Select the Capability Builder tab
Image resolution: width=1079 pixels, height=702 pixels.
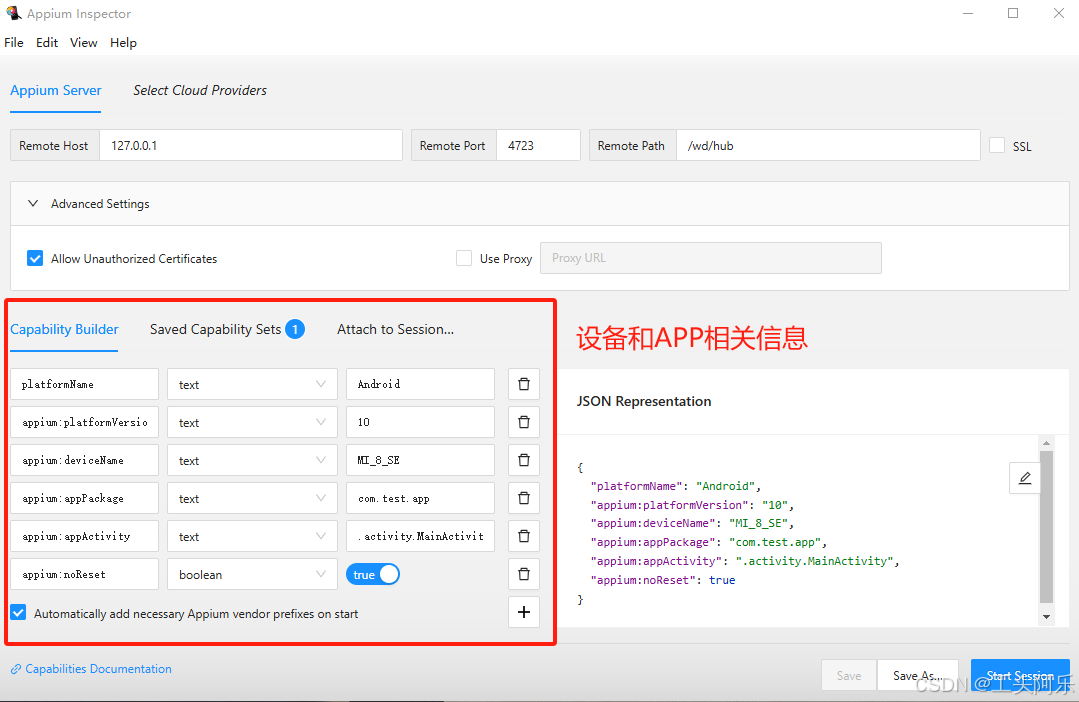(64, 330)
